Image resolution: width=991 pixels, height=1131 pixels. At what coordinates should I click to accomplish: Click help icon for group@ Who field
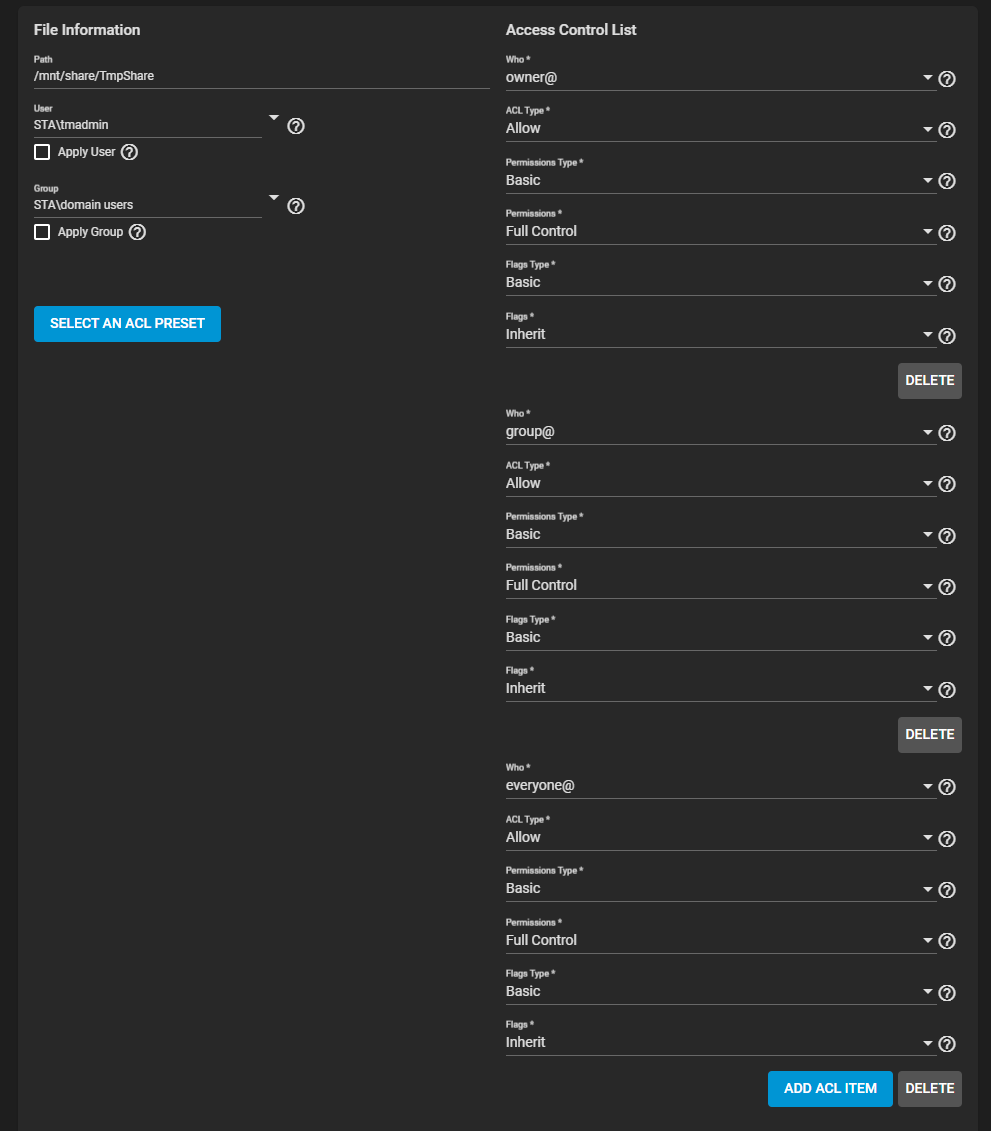(x=947, y=433)
